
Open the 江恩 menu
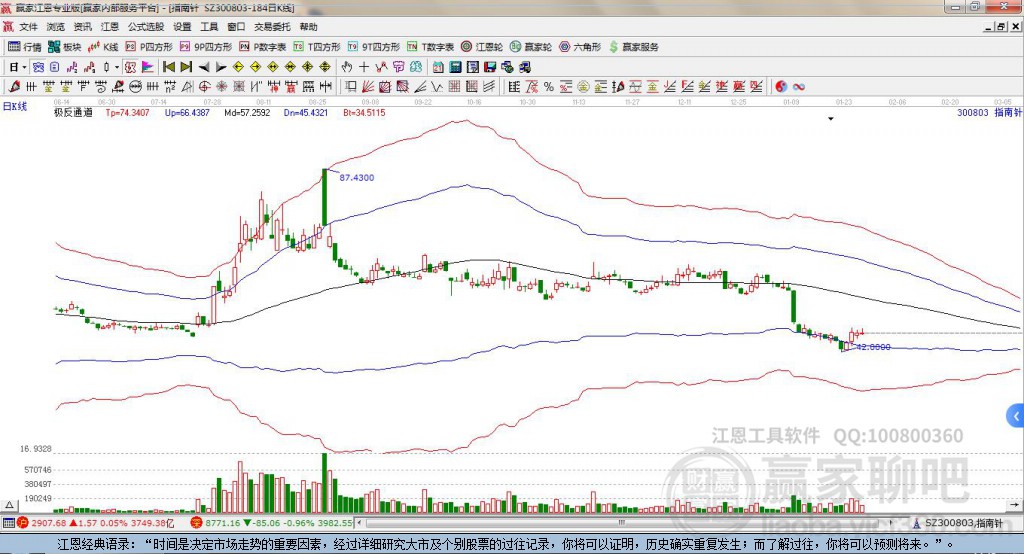pyautogui.click(x=110, y=27)
